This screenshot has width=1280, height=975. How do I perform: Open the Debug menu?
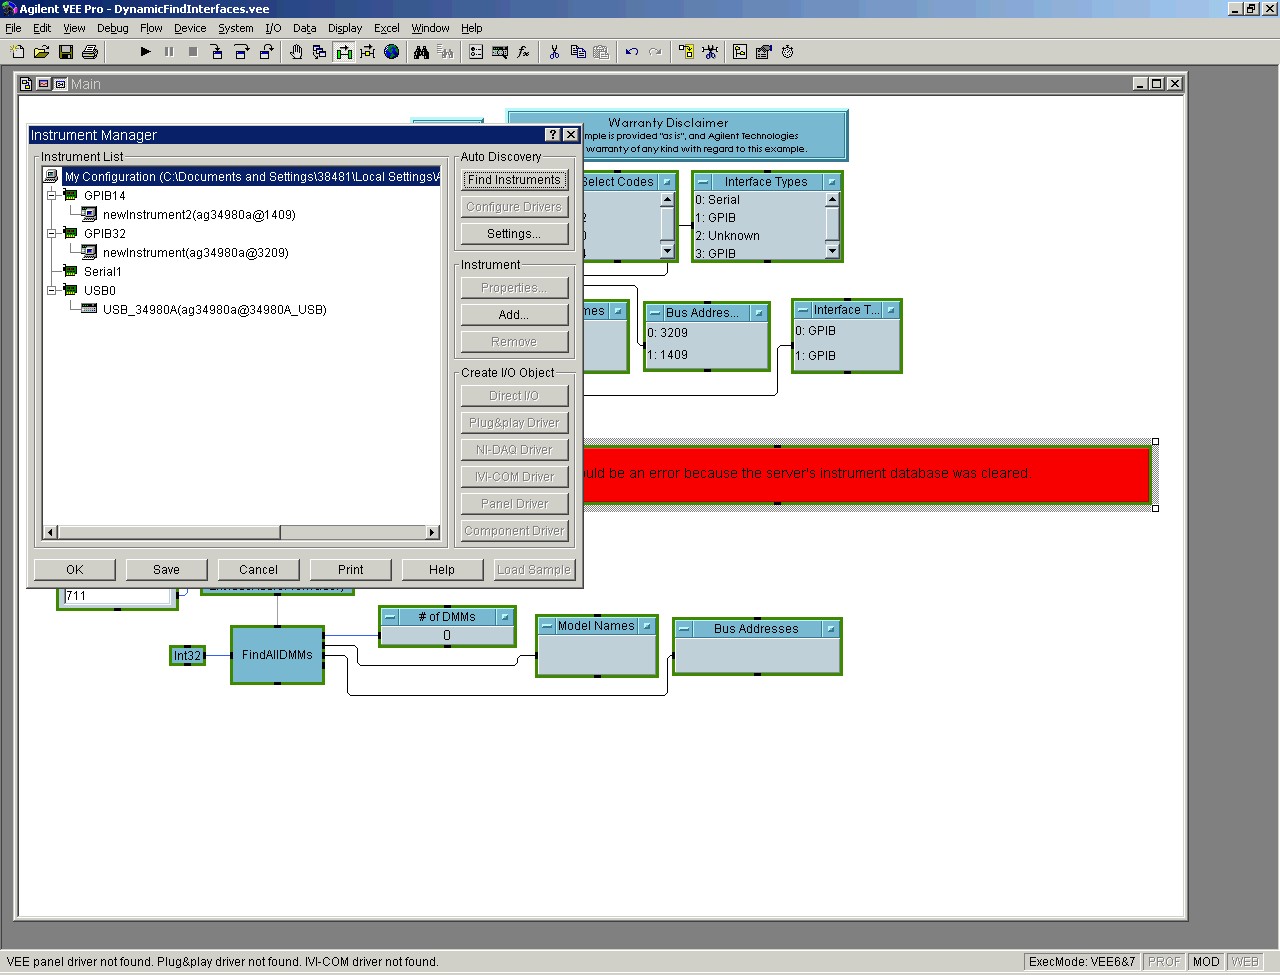click(x=112, y=28)
